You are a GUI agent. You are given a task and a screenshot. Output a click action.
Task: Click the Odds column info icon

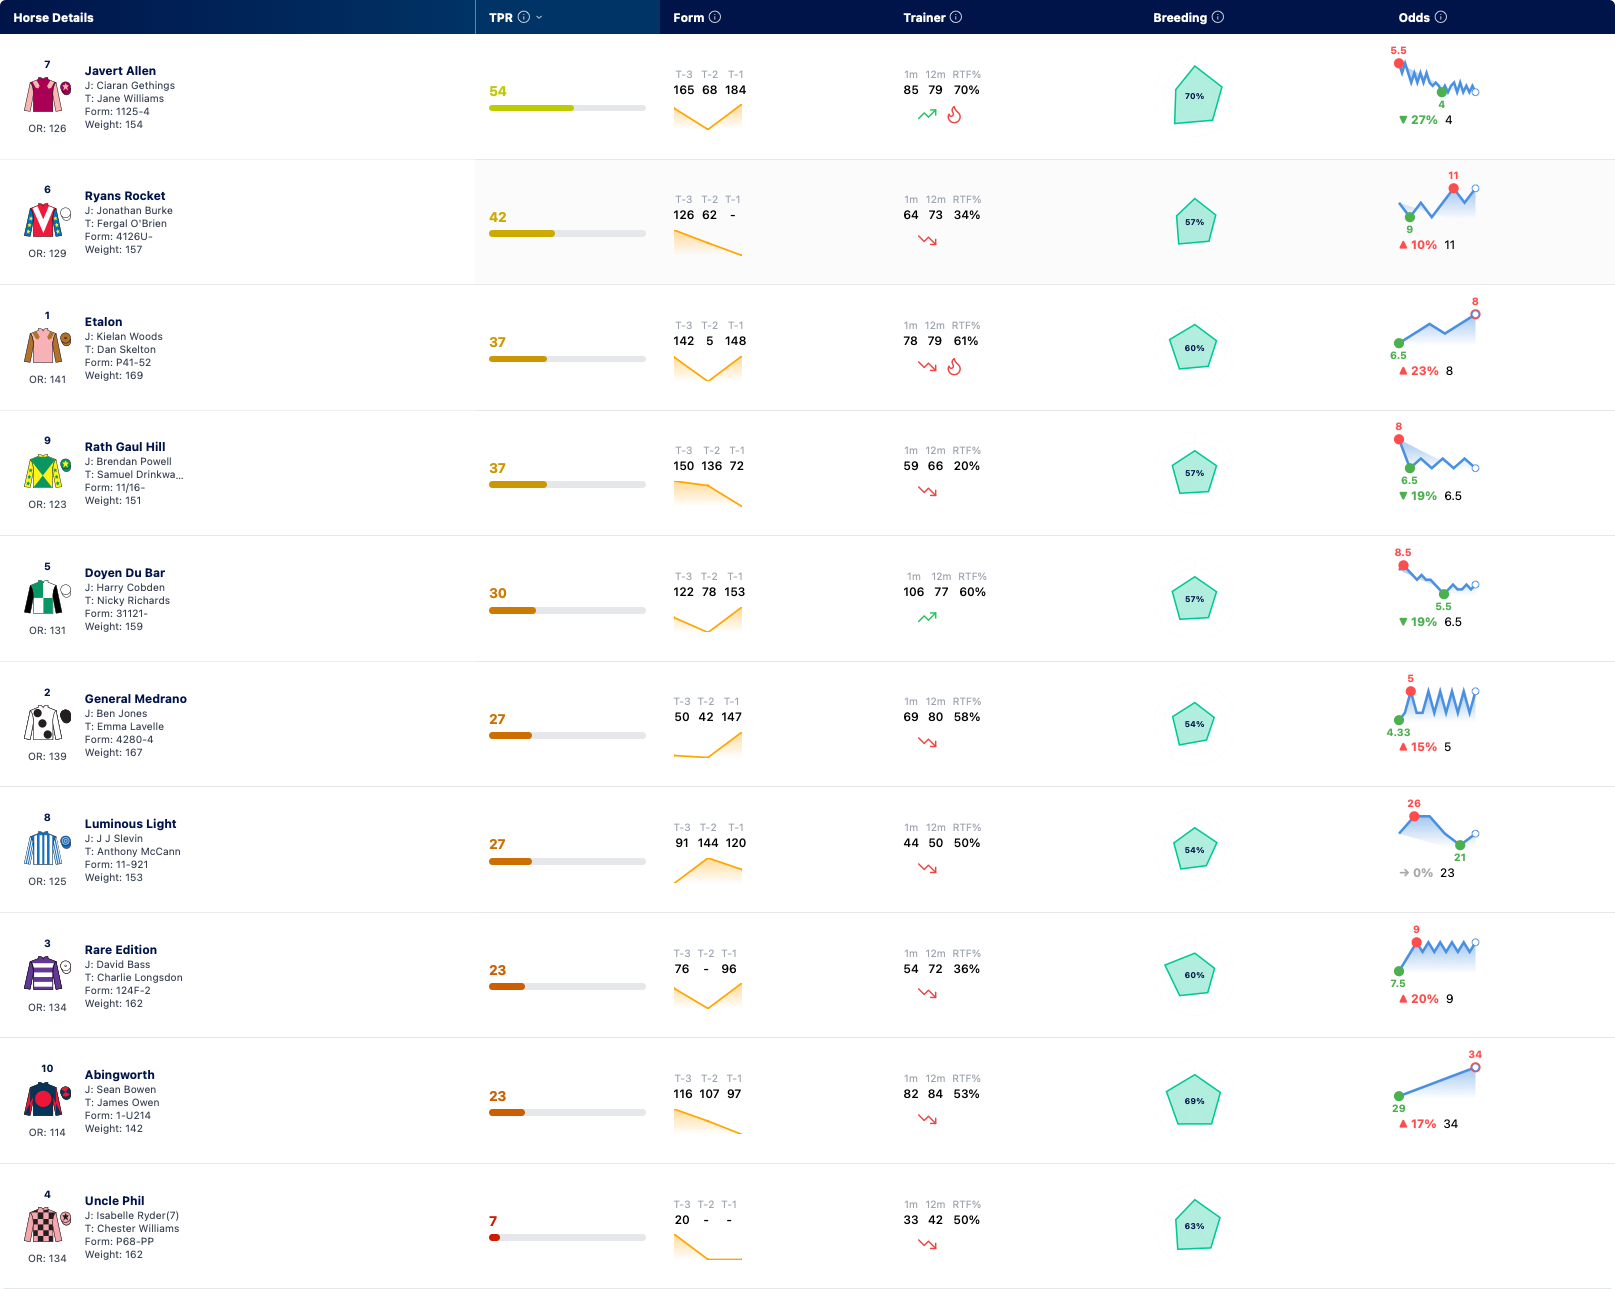(x=1441, y=17)
